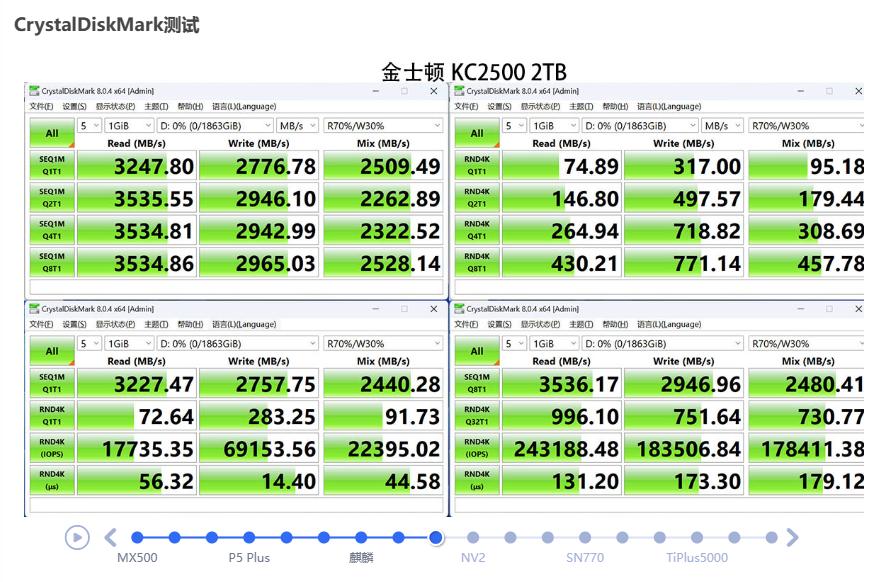Click the play button on the carousel
This screenshot has height=582, width=882.
click(78, 538)
